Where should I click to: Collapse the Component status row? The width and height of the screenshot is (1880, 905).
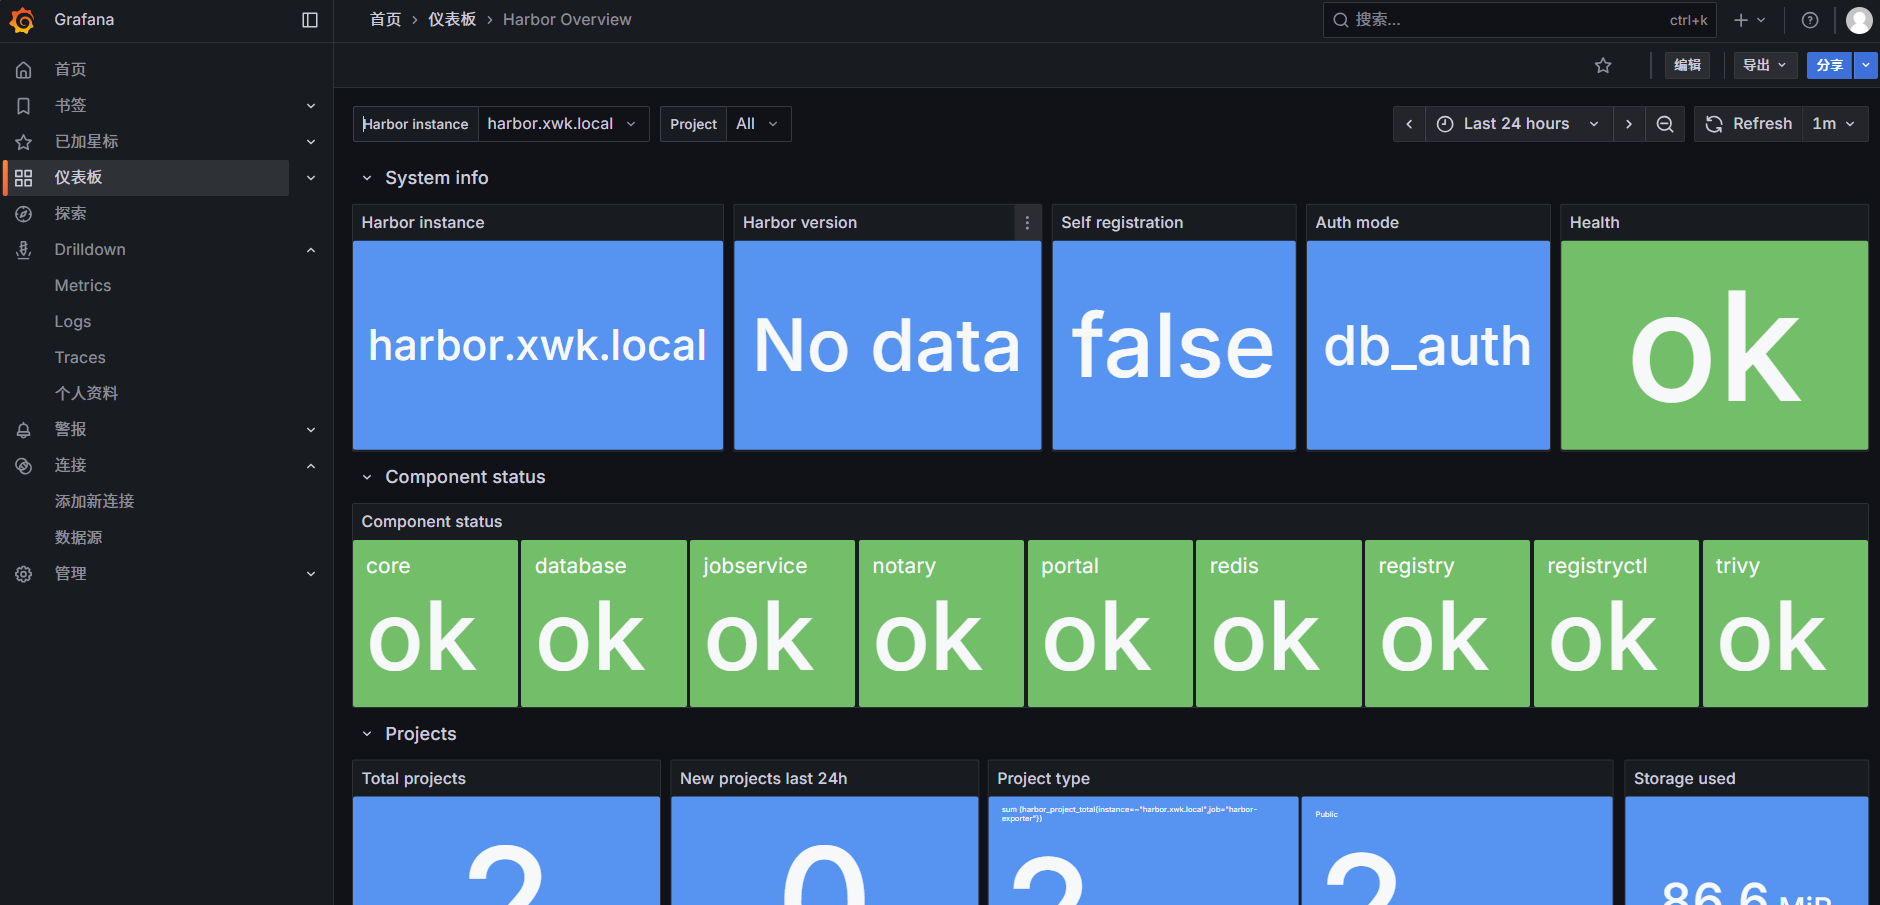click(x=367, y=477)
